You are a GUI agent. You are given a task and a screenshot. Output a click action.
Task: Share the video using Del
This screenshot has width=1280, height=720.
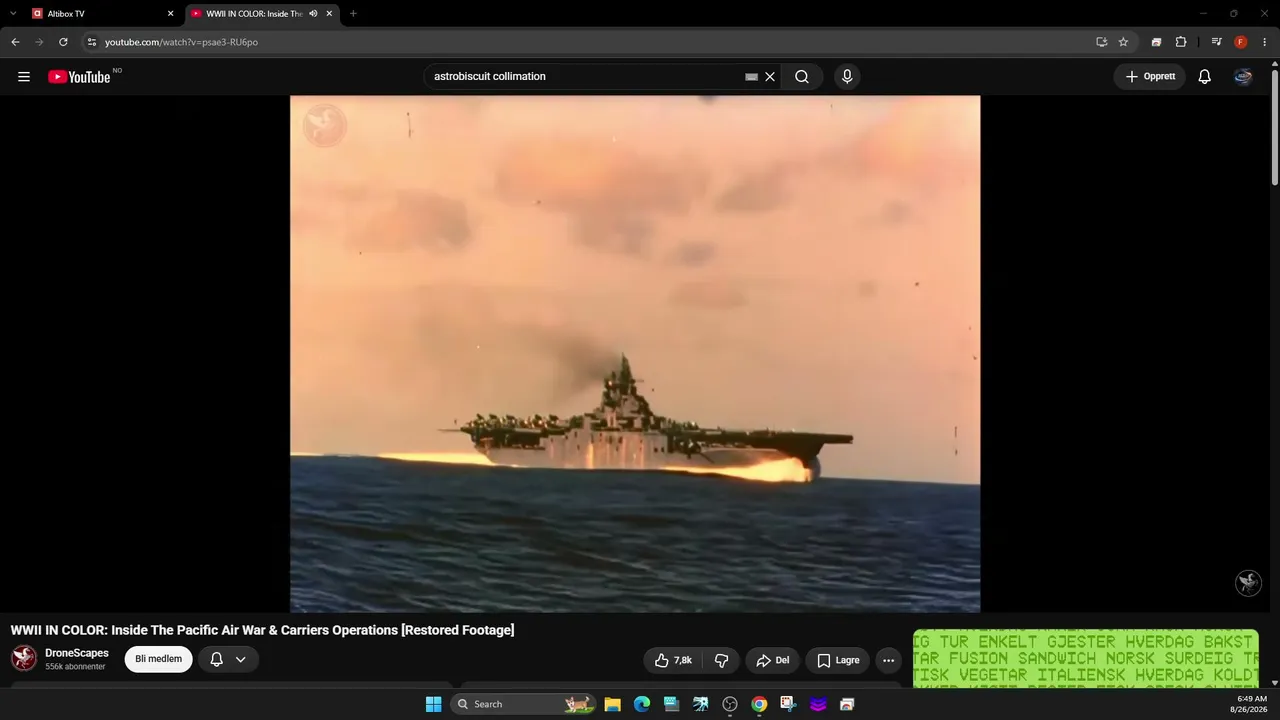click(773, 660)
